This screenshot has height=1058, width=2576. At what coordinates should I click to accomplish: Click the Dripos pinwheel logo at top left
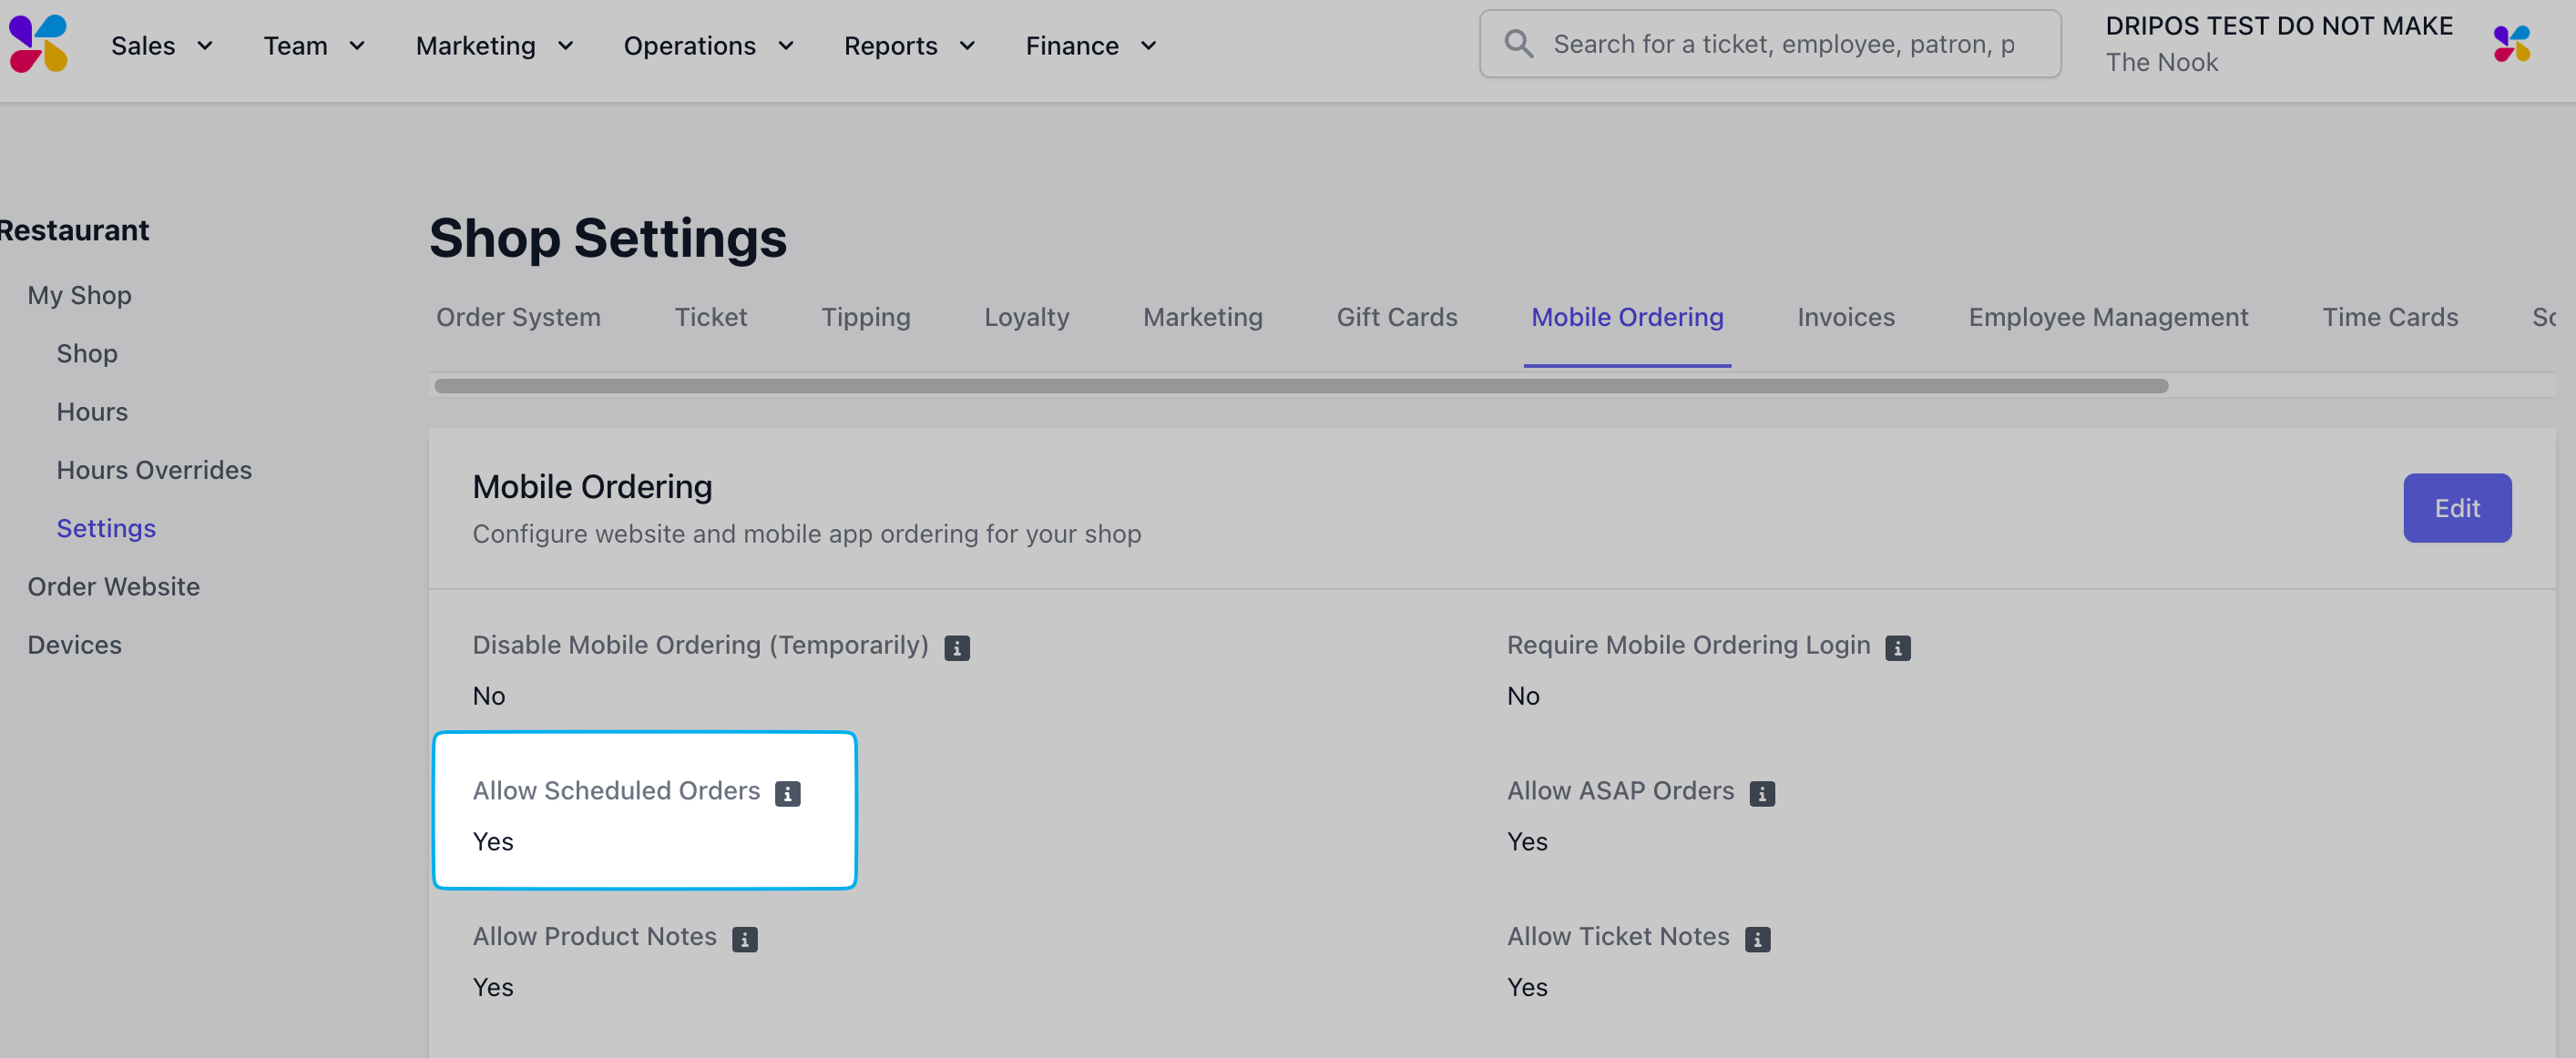click(38, 44)
